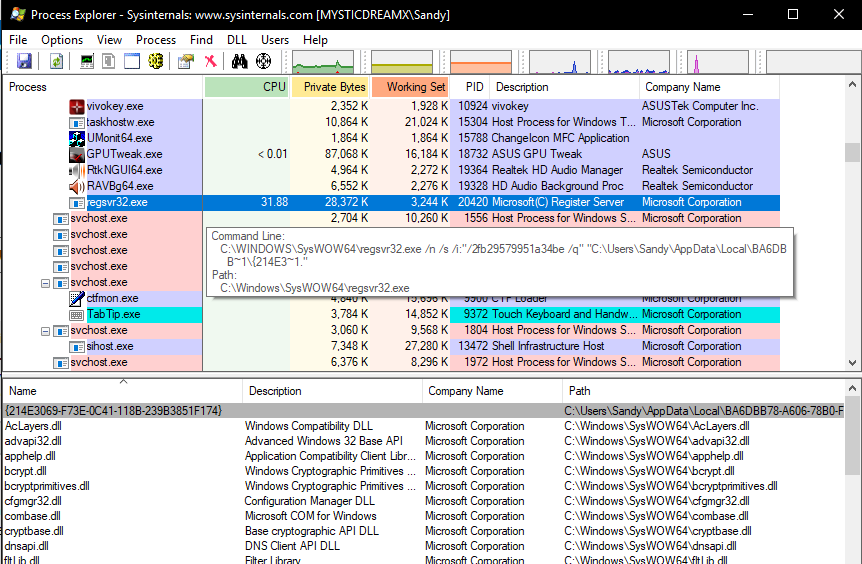Toggle the lower pane window icon
Image resolution: width=862 pixels, height=564 pixels.
click(132, 61)
